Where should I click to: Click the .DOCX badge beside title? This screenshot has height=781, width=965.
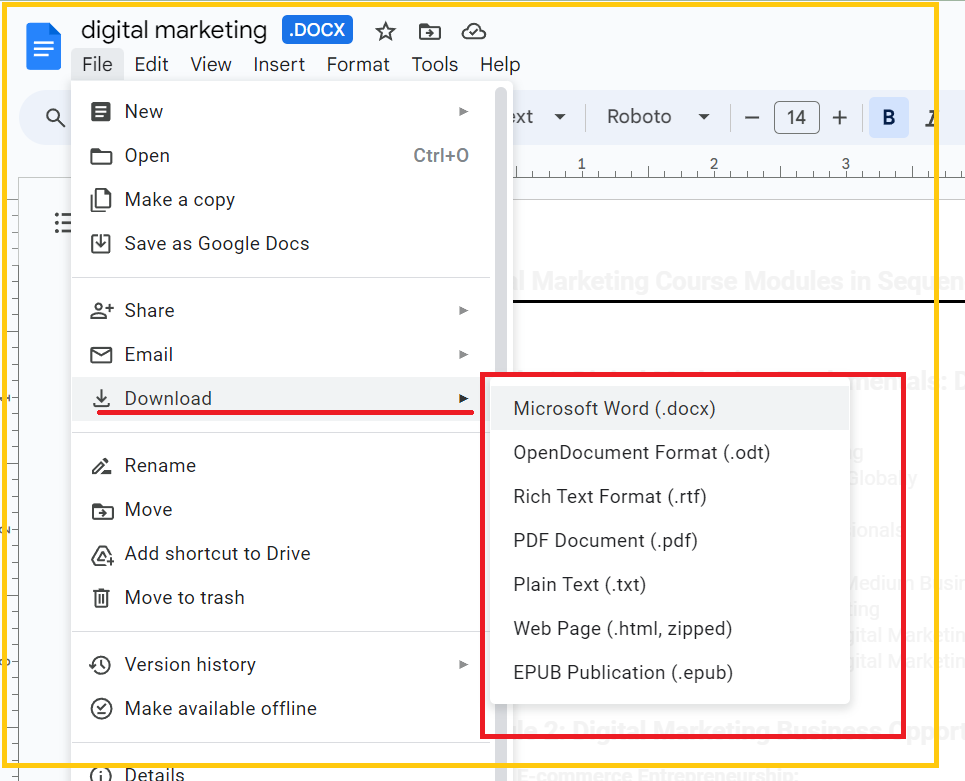click(317, 30)
